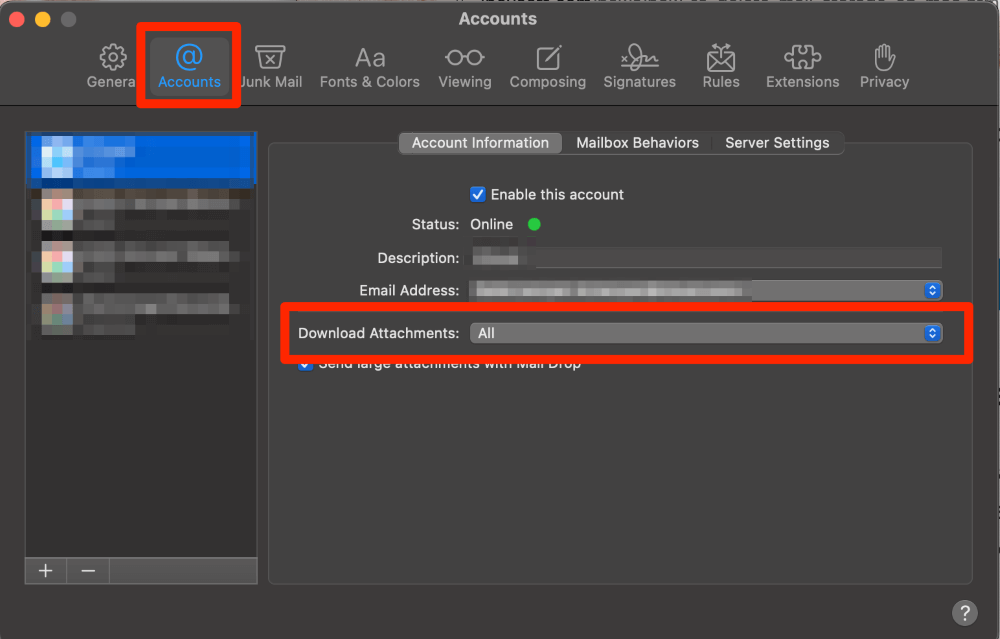This screenshot has width=1000, height=639.
Task: Open Junk Mail preferences
Action: tap(271, 67)
